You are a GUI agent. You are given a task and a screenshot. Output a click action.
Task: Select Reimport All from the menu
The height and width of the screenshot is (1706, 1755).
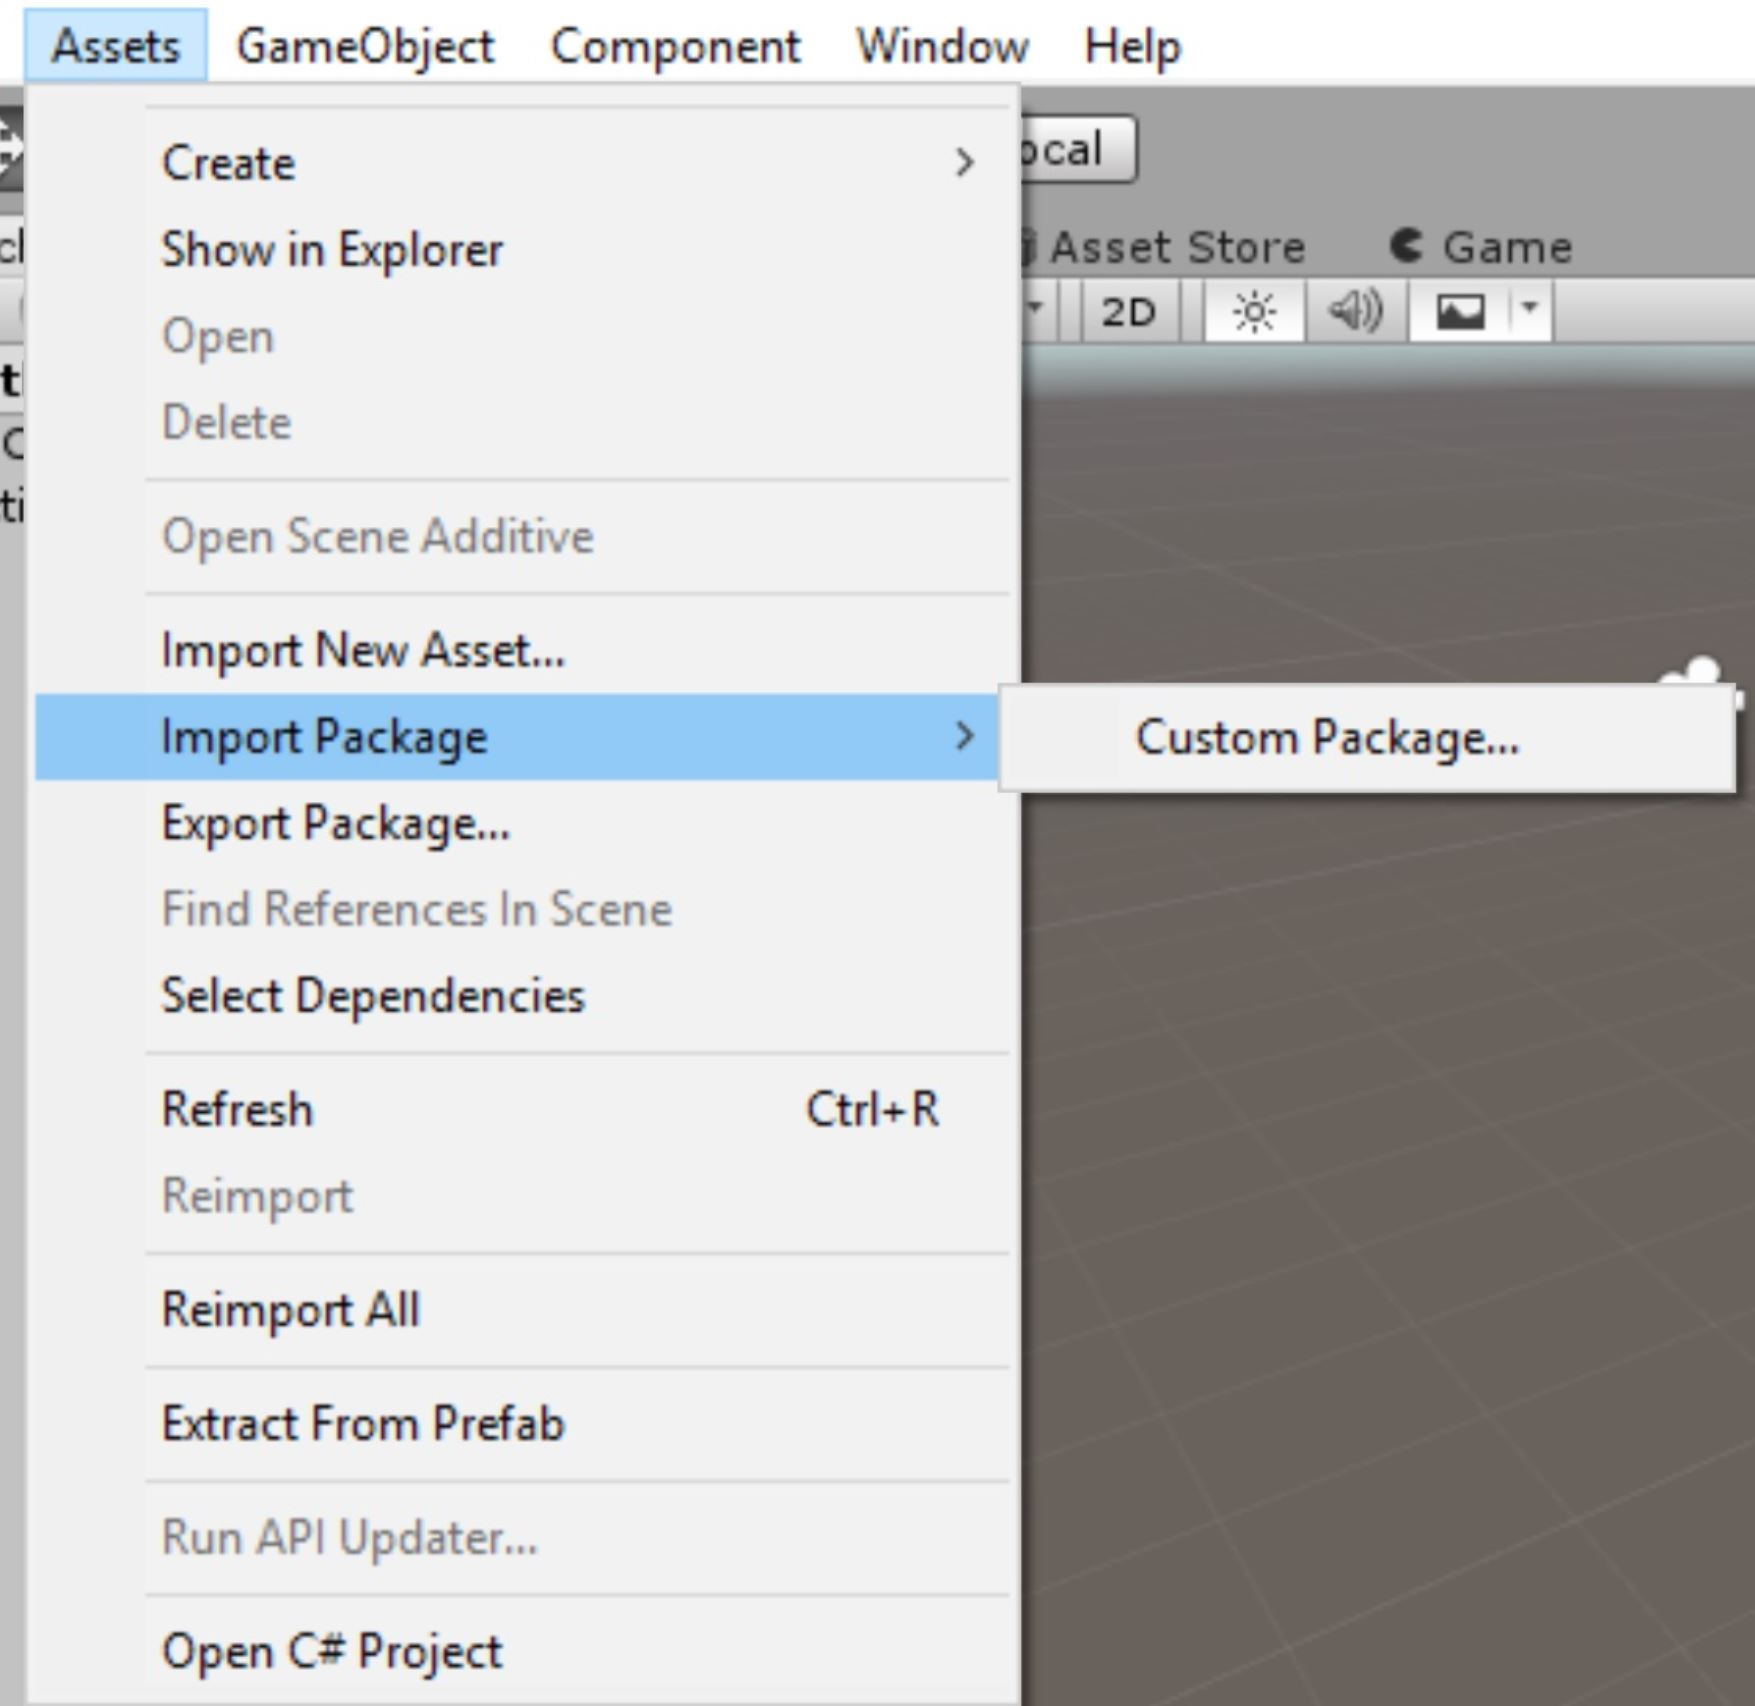[291, 1310]
